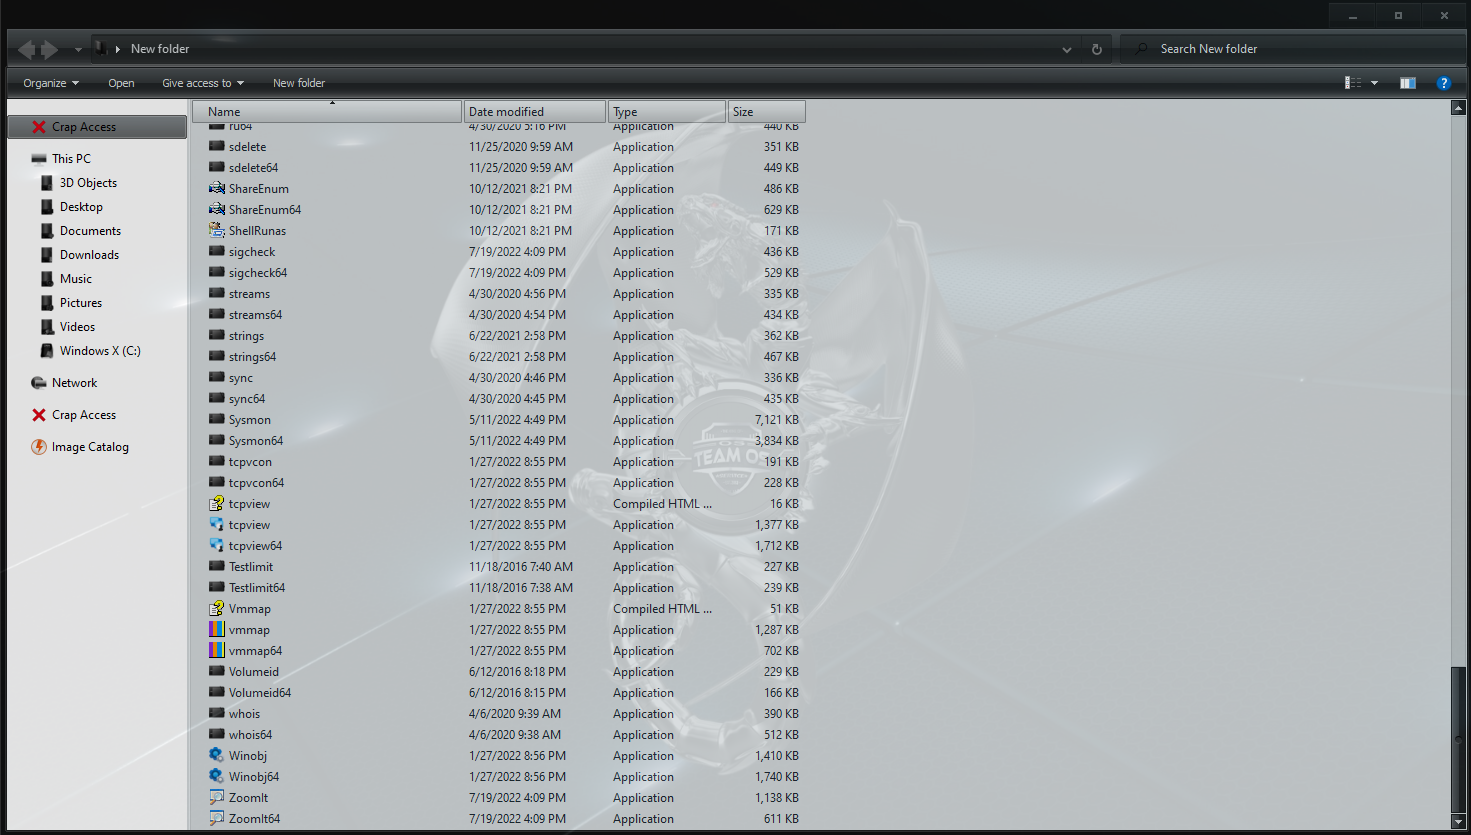
Task: Click the ShareEnum application icon
Action: tap(216, 188)
